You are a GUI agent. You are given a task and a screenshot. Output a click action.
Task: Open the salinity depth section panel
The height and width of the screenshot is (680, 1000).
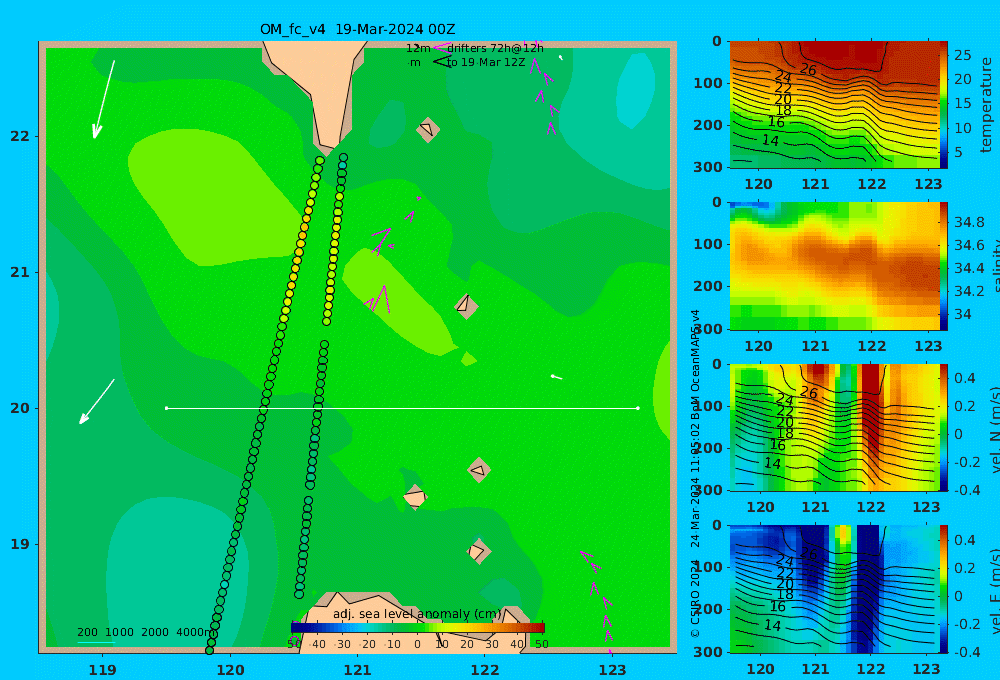click(834, 266)
